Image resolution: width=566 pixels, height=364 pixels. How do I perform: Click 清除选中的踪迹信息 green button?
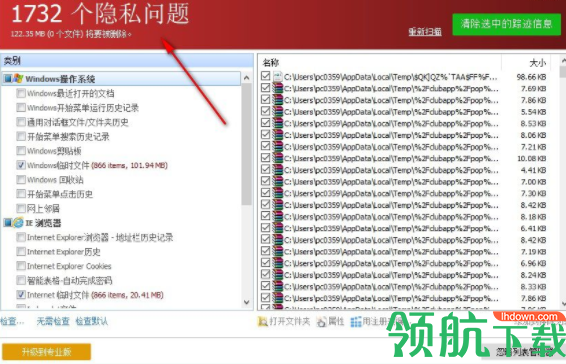pyautogui.click(x=506, y=24)
